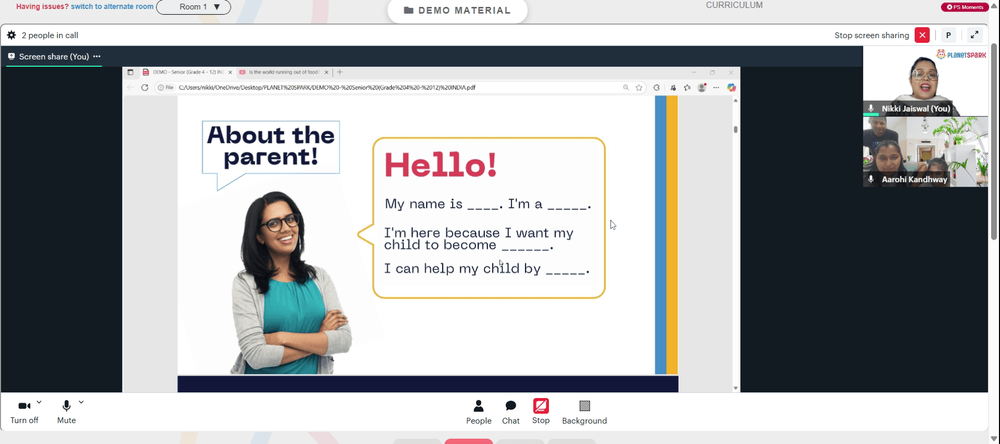Close the YouTube food video tab

tap(328, 72)
